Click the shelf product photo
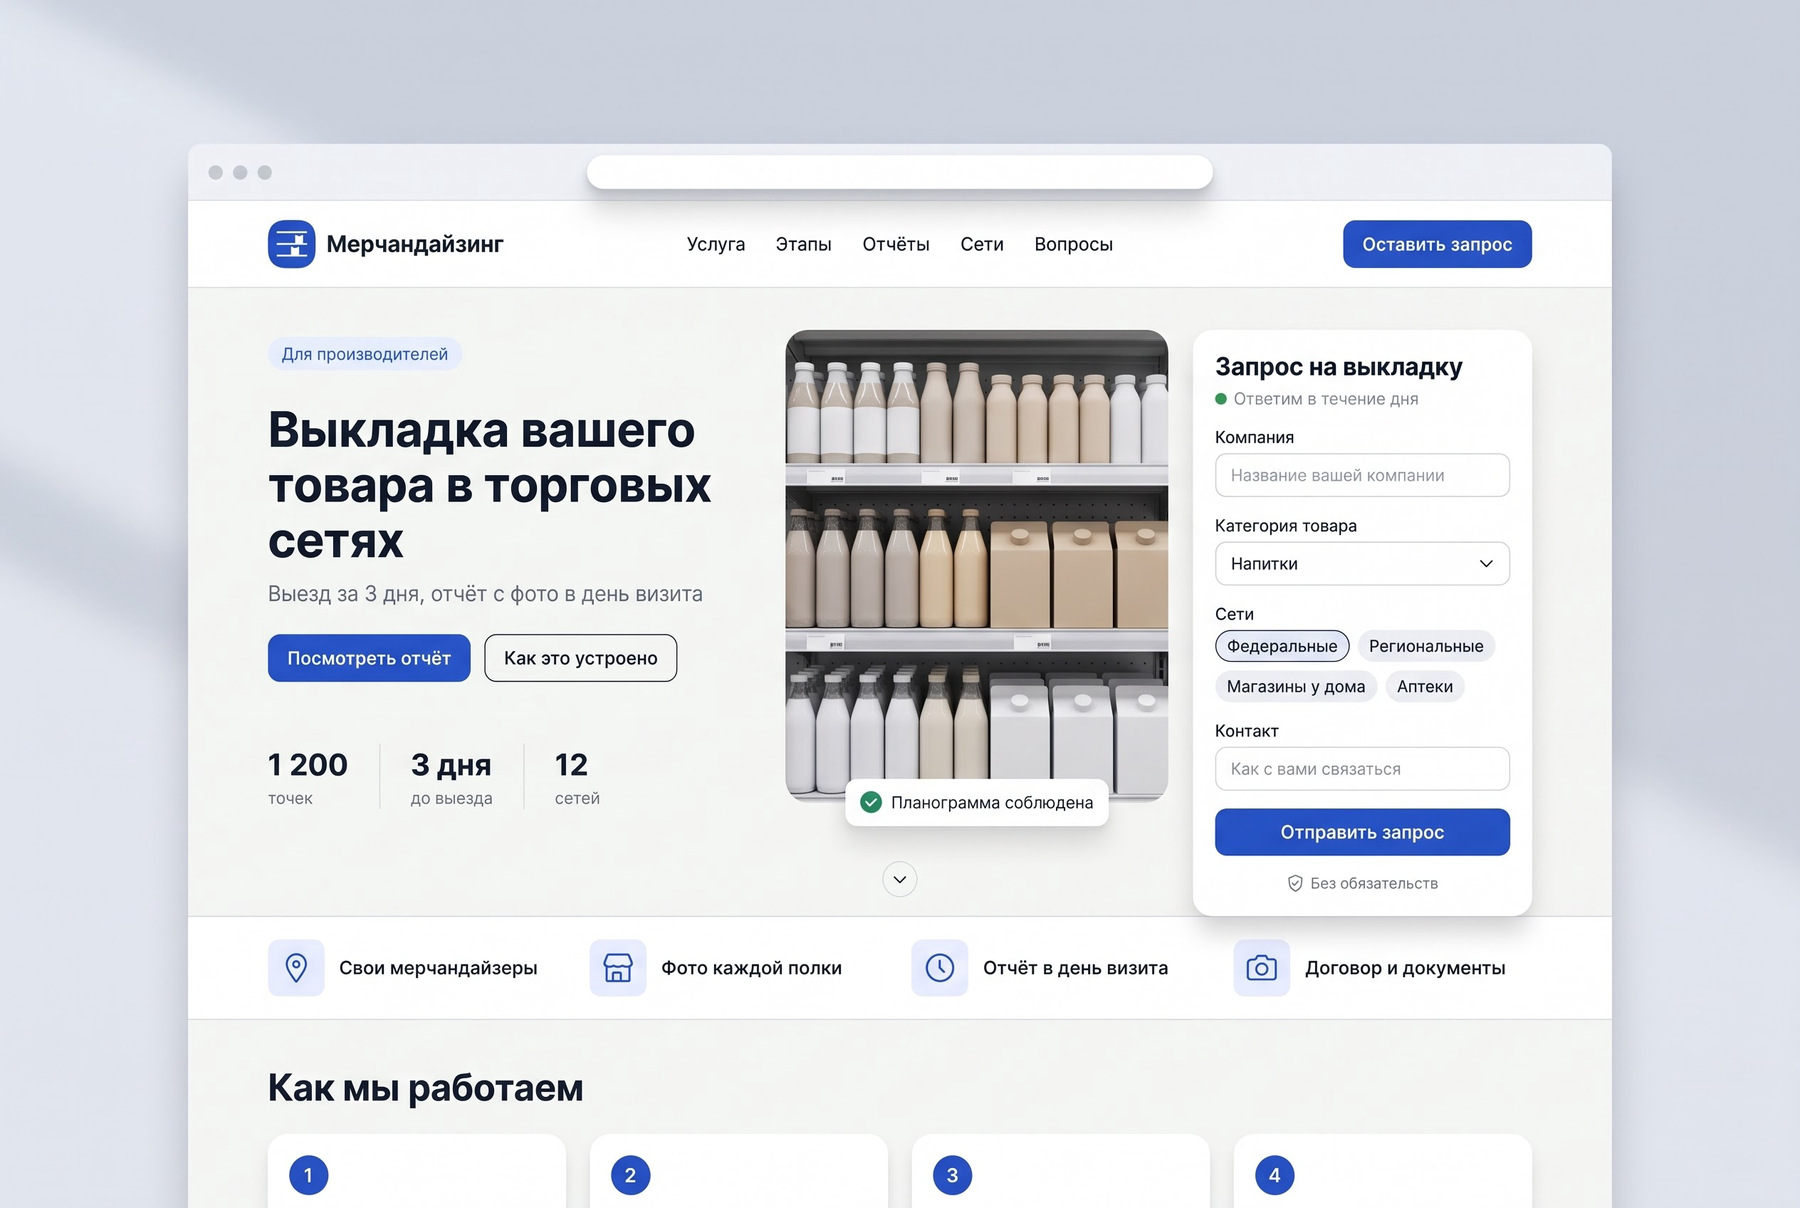Image resolution: width=1800 pixels, height=1208 pixels. coord(977,565)
